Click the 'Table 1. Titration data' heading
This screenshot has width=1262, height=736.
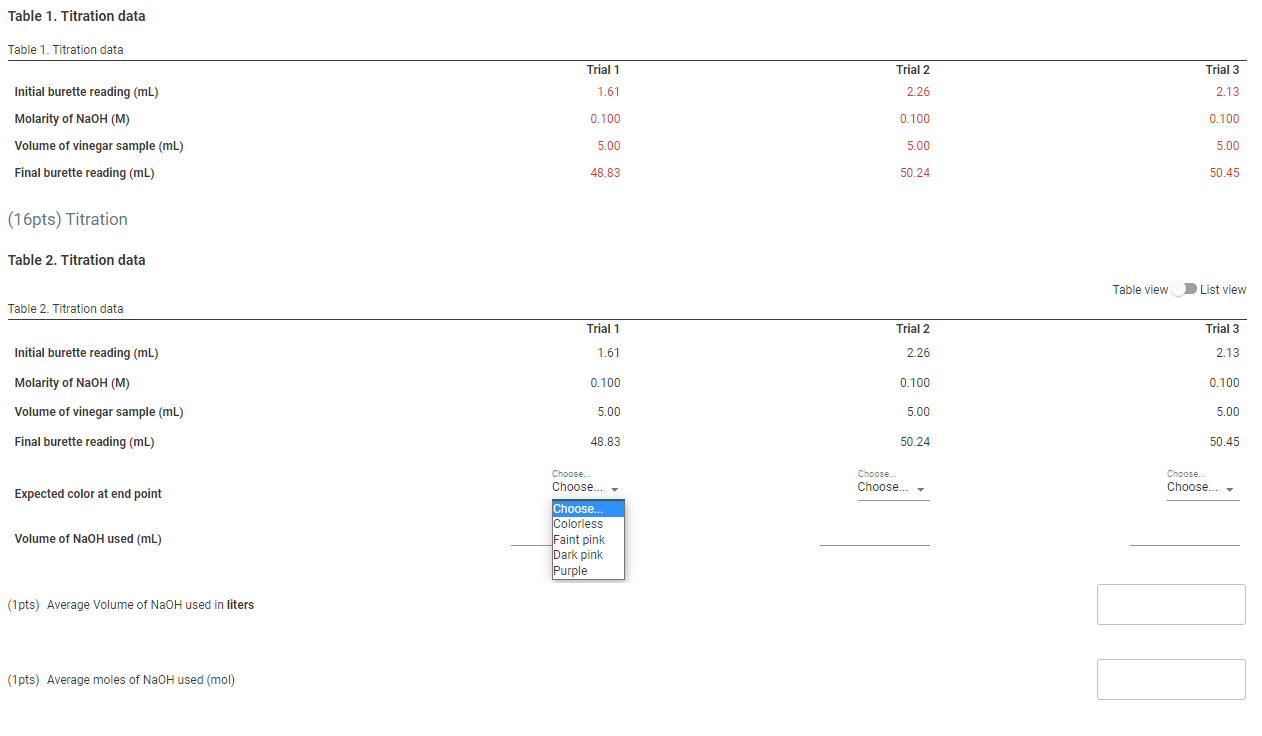76,16
